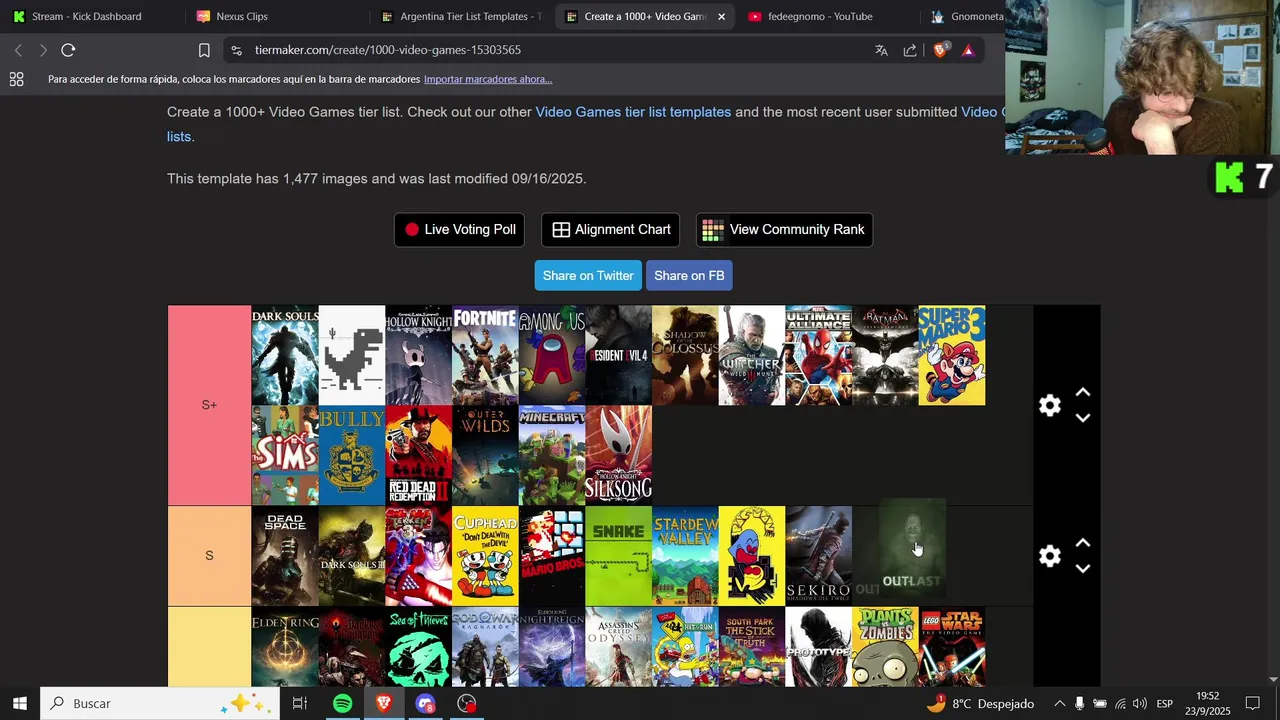View site information icon in address bar

(x=236, y=50)
